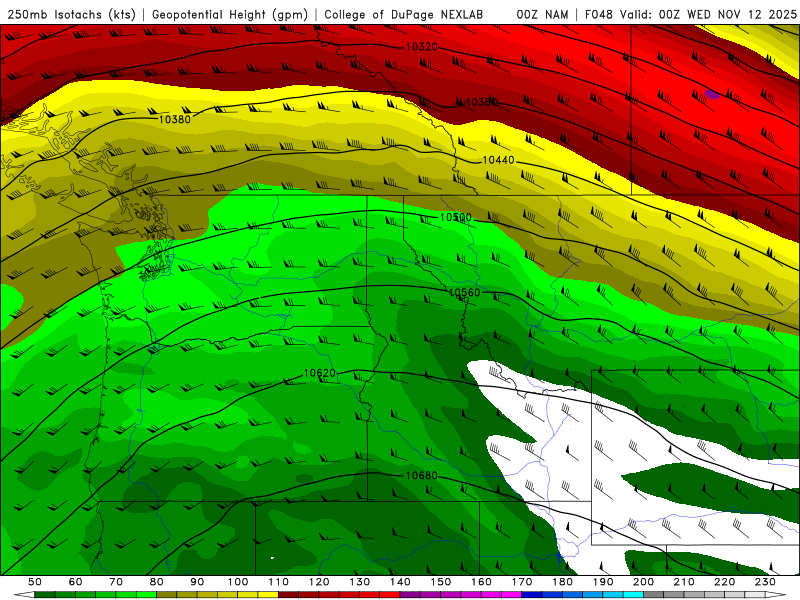800x600 pixels.
Task: Click the dark maroon swatch after 110
Action: pyautogui.click(x=288, y=594)
